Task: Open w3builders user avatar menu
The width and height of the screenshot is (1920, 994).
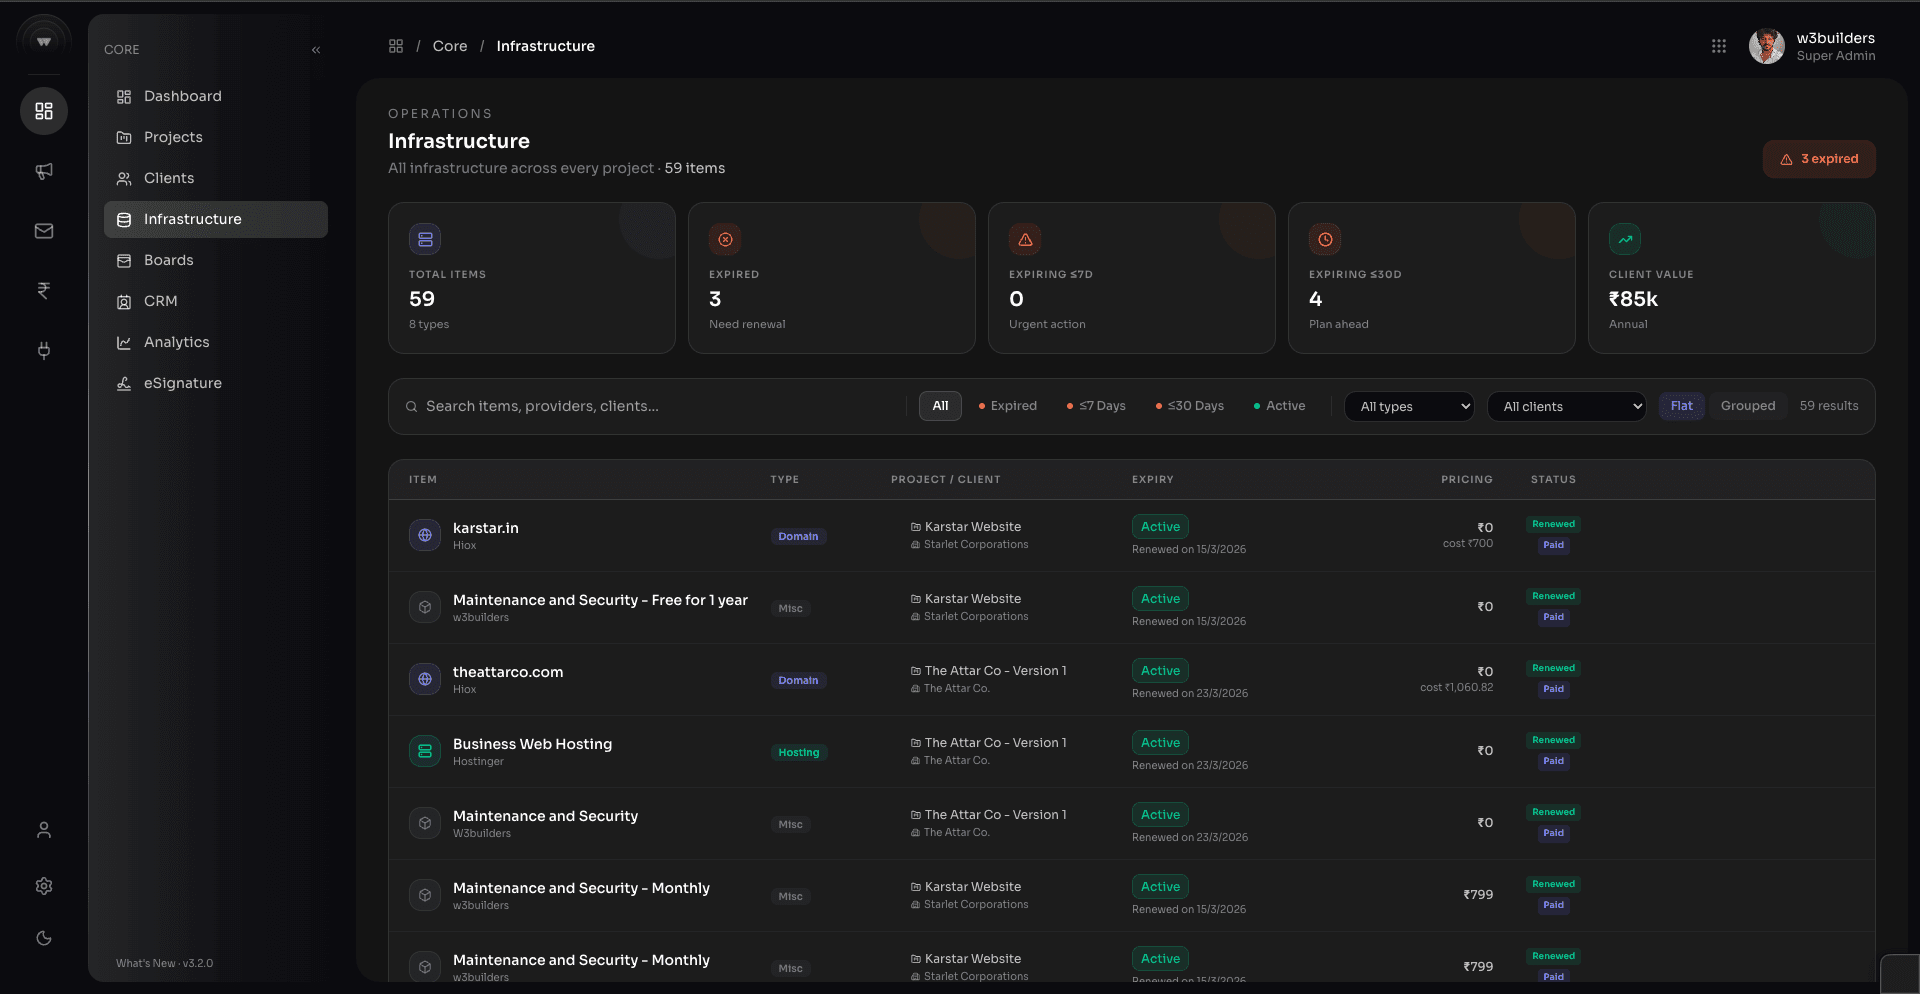Action: coord(1766,46)
